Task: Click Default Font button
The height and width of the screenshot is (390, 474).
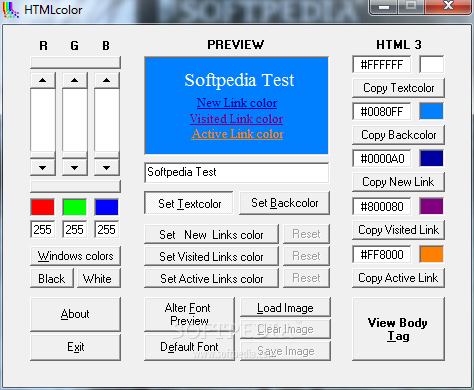Action: pos(189,347)
